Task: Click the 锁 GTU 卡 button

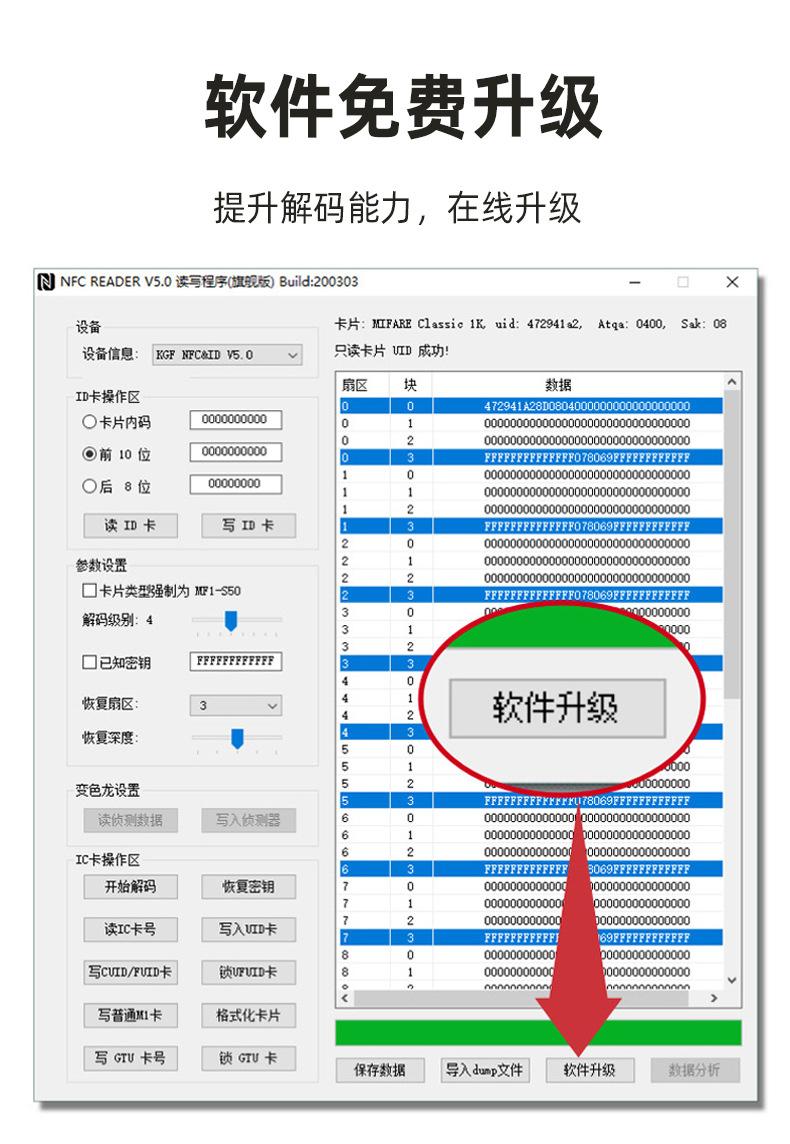Action: pos(249,1058)
